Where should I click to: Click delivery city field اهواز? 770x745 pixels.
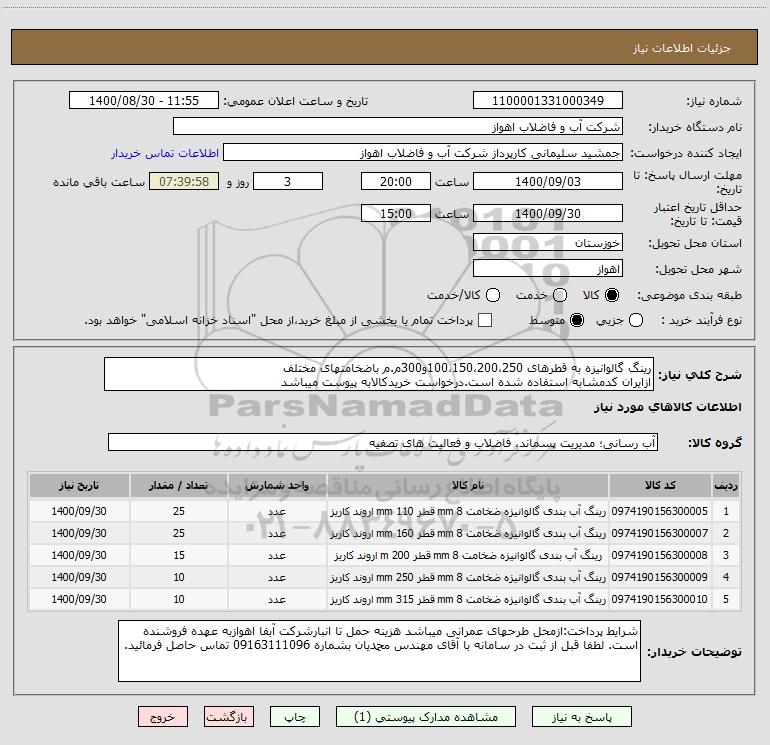(x=548, y=269)
